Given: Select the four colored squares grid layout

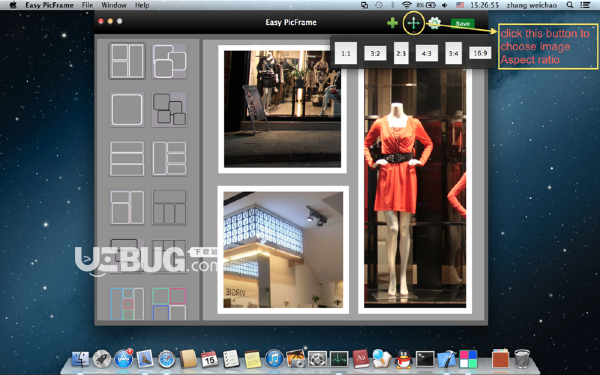Looking at the screenshot, I should pos(170,303).
